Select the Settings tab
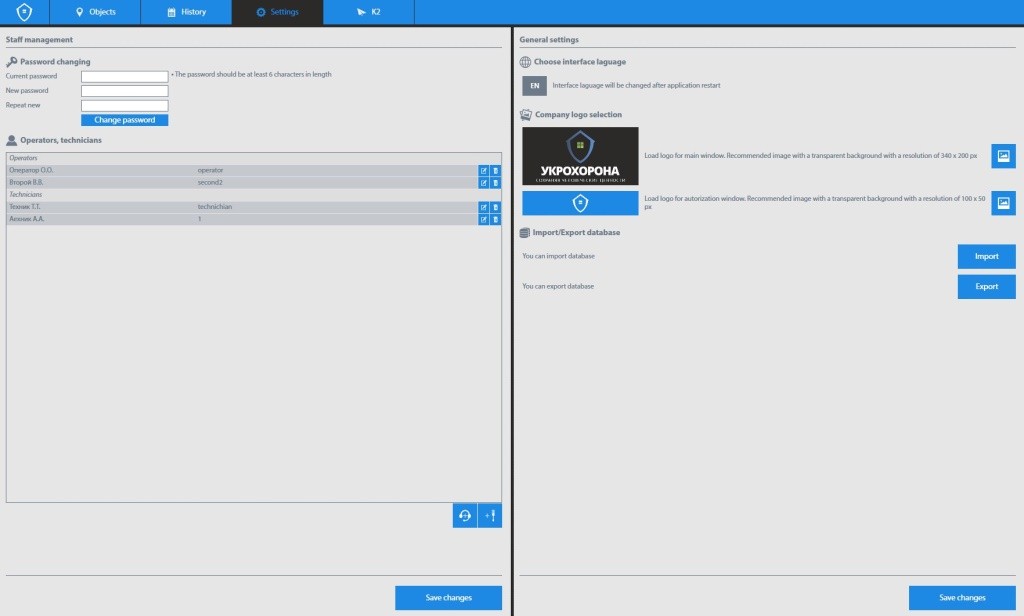Screen dimensions: 1024x616 click(278, 12)
